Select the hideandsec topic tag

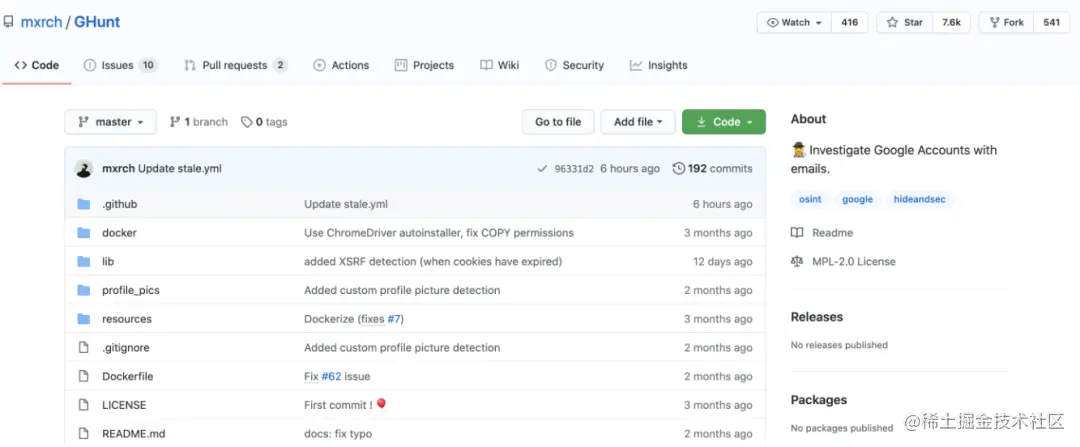coord(920,199)
